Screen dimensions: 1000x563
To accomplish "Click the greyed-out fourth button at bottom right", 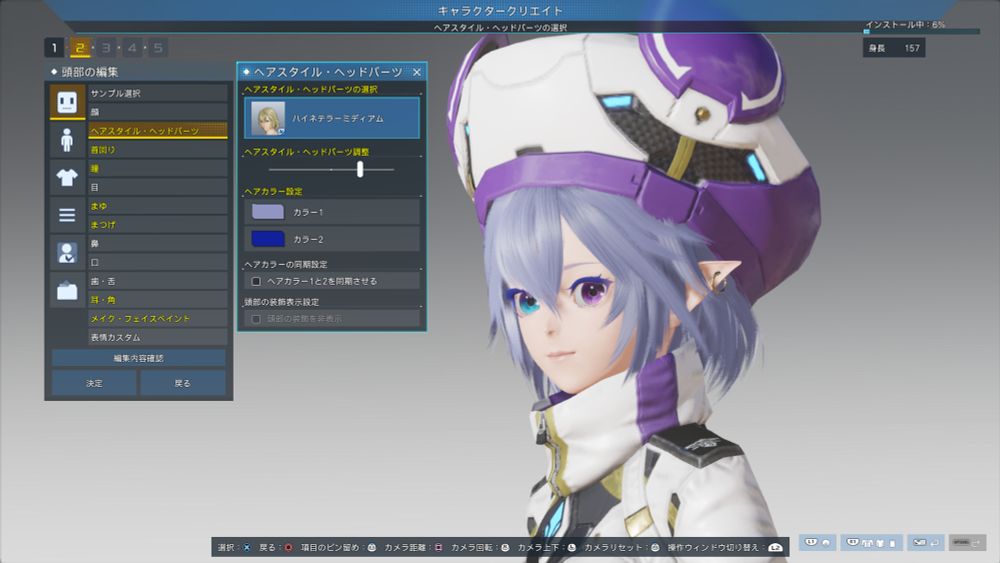I will (967, 543).
